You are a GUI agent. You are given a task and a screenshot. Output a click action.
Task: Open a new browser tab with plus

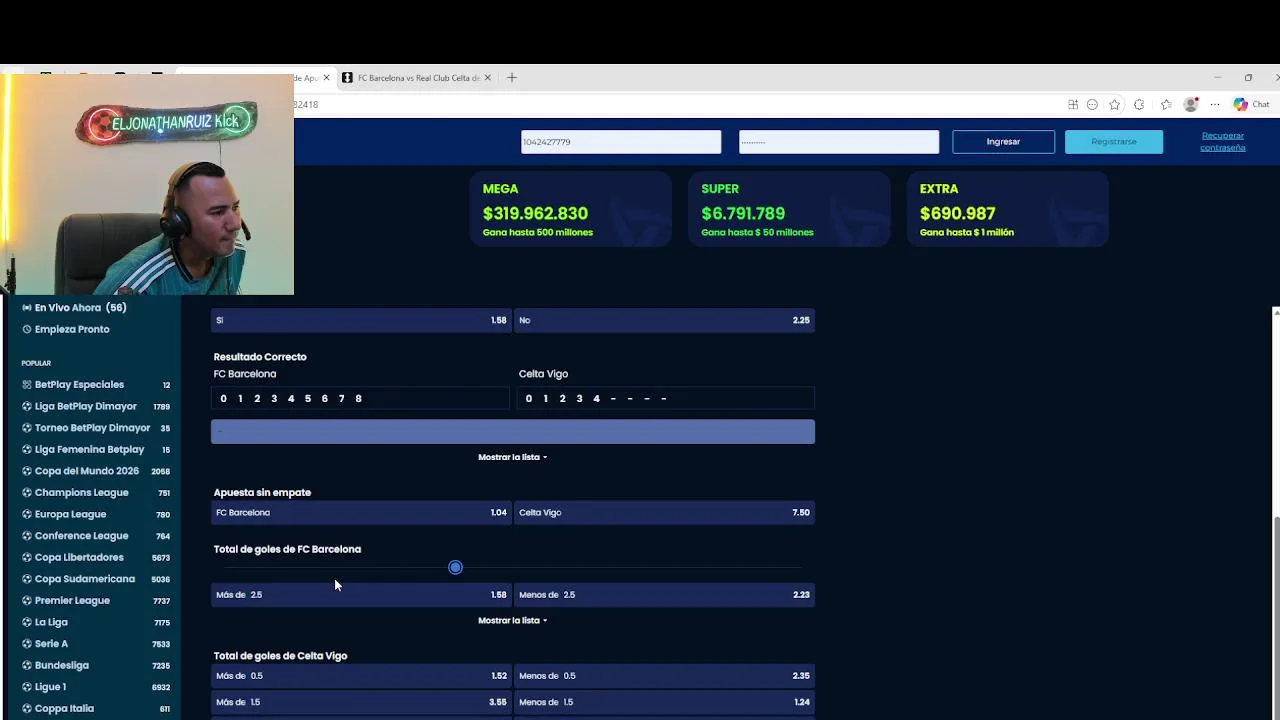click(512, 78)
